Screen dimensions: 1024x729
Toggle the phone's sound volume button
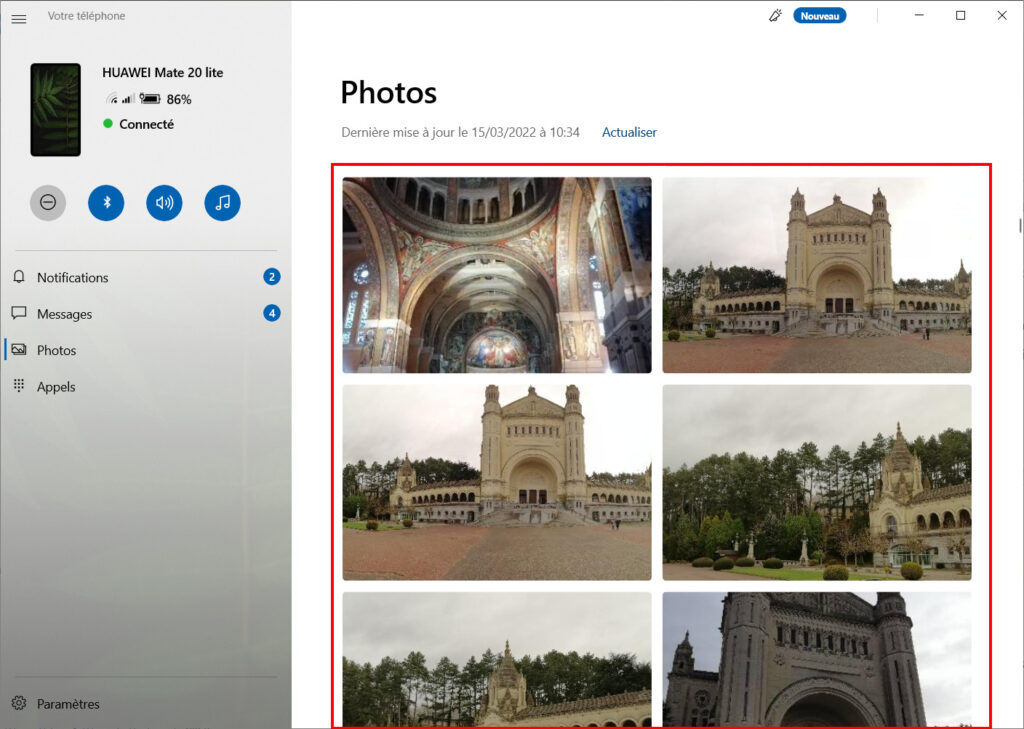pos(164,202)
